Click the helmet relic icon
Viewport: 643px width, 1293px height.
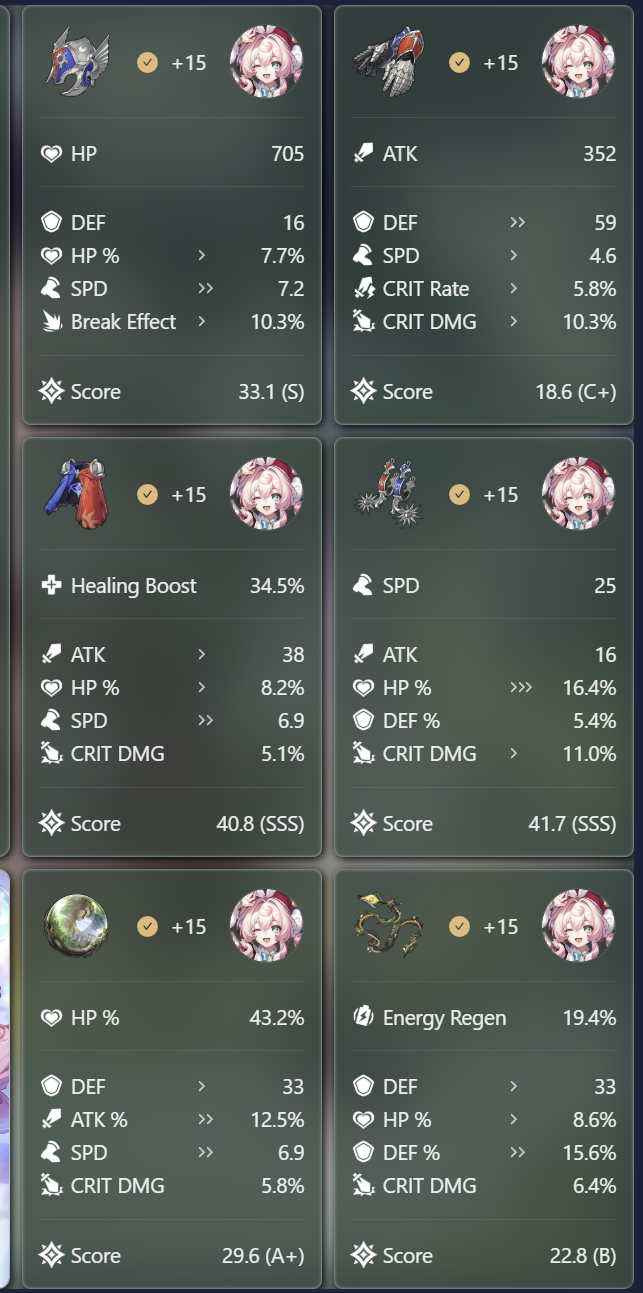[76, 62]
